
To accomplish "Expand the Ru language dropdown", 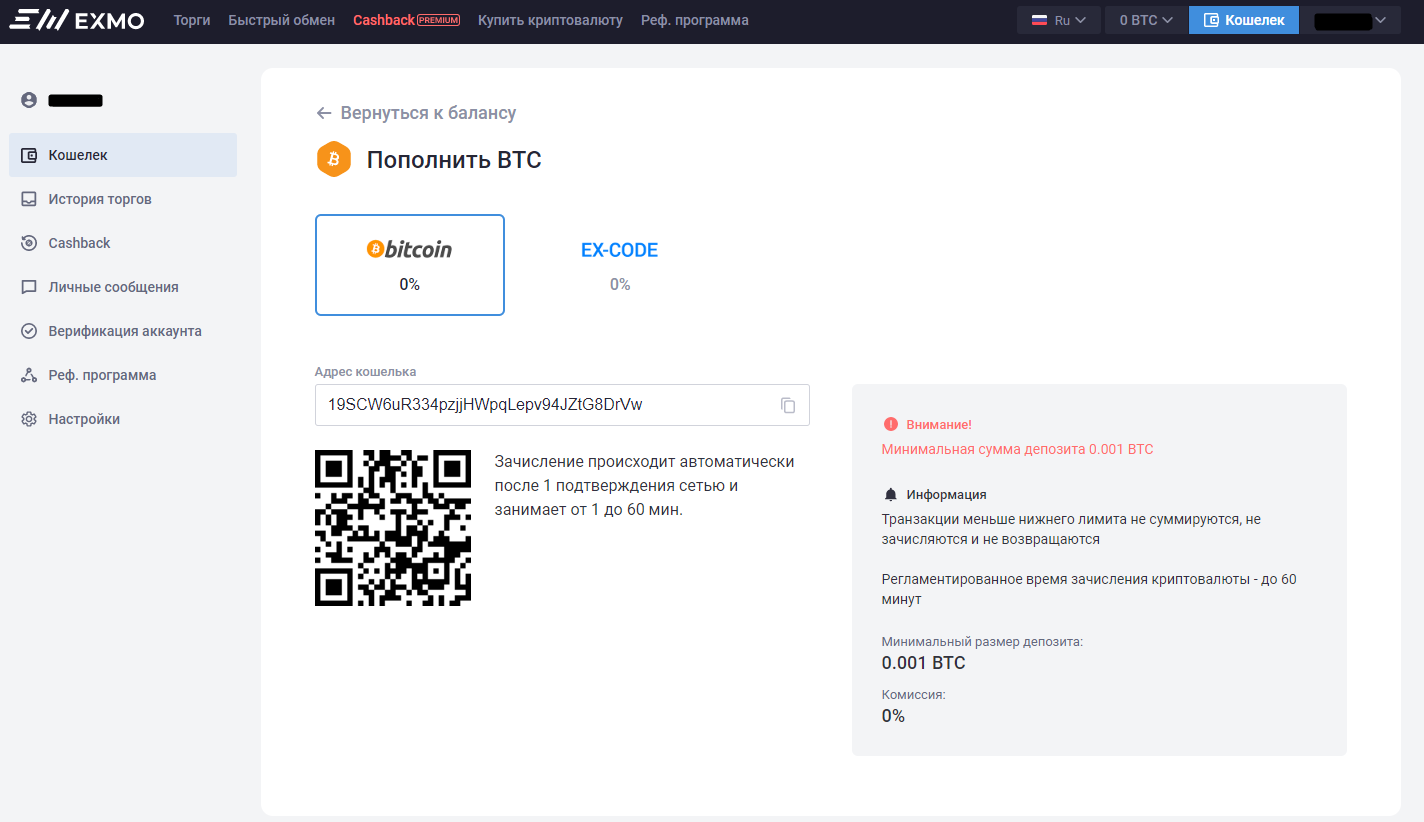I will point(1059,20).
